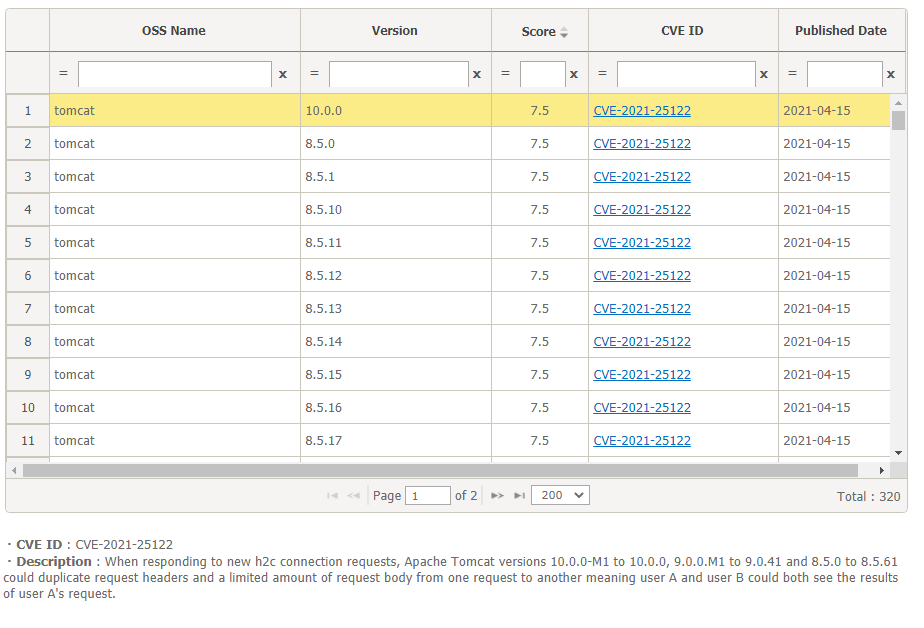Select row number 1 cell
The image size is (924, 628).
point(28,111)
